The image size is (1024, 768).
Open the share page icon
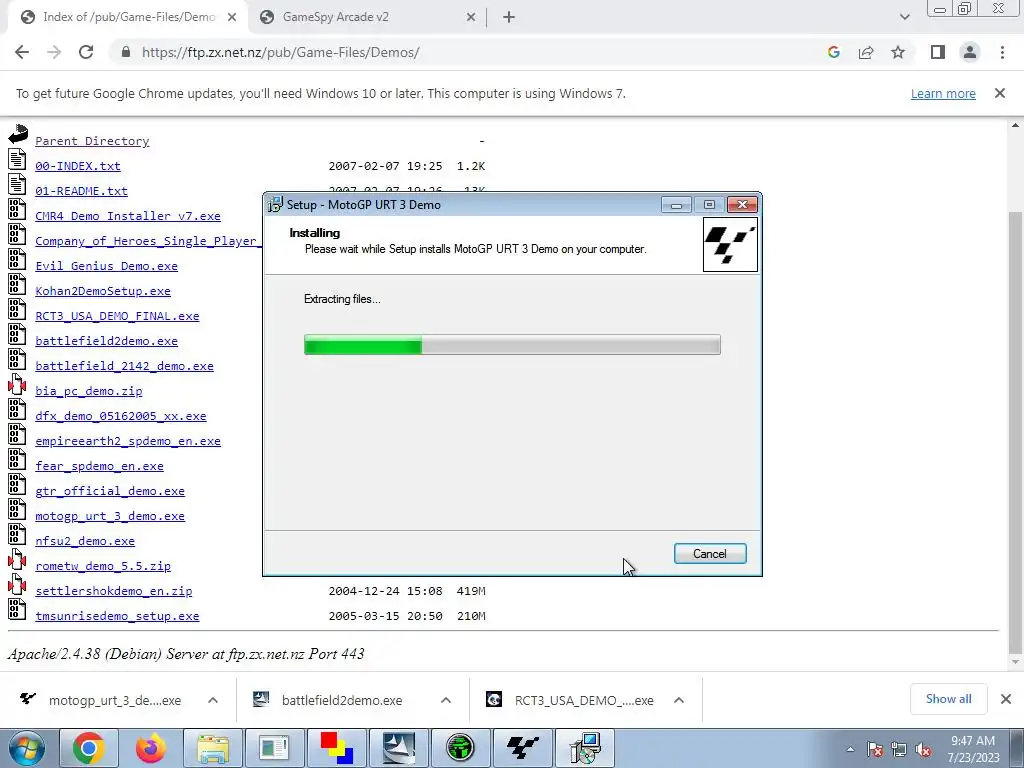click(x=866, y=52)
